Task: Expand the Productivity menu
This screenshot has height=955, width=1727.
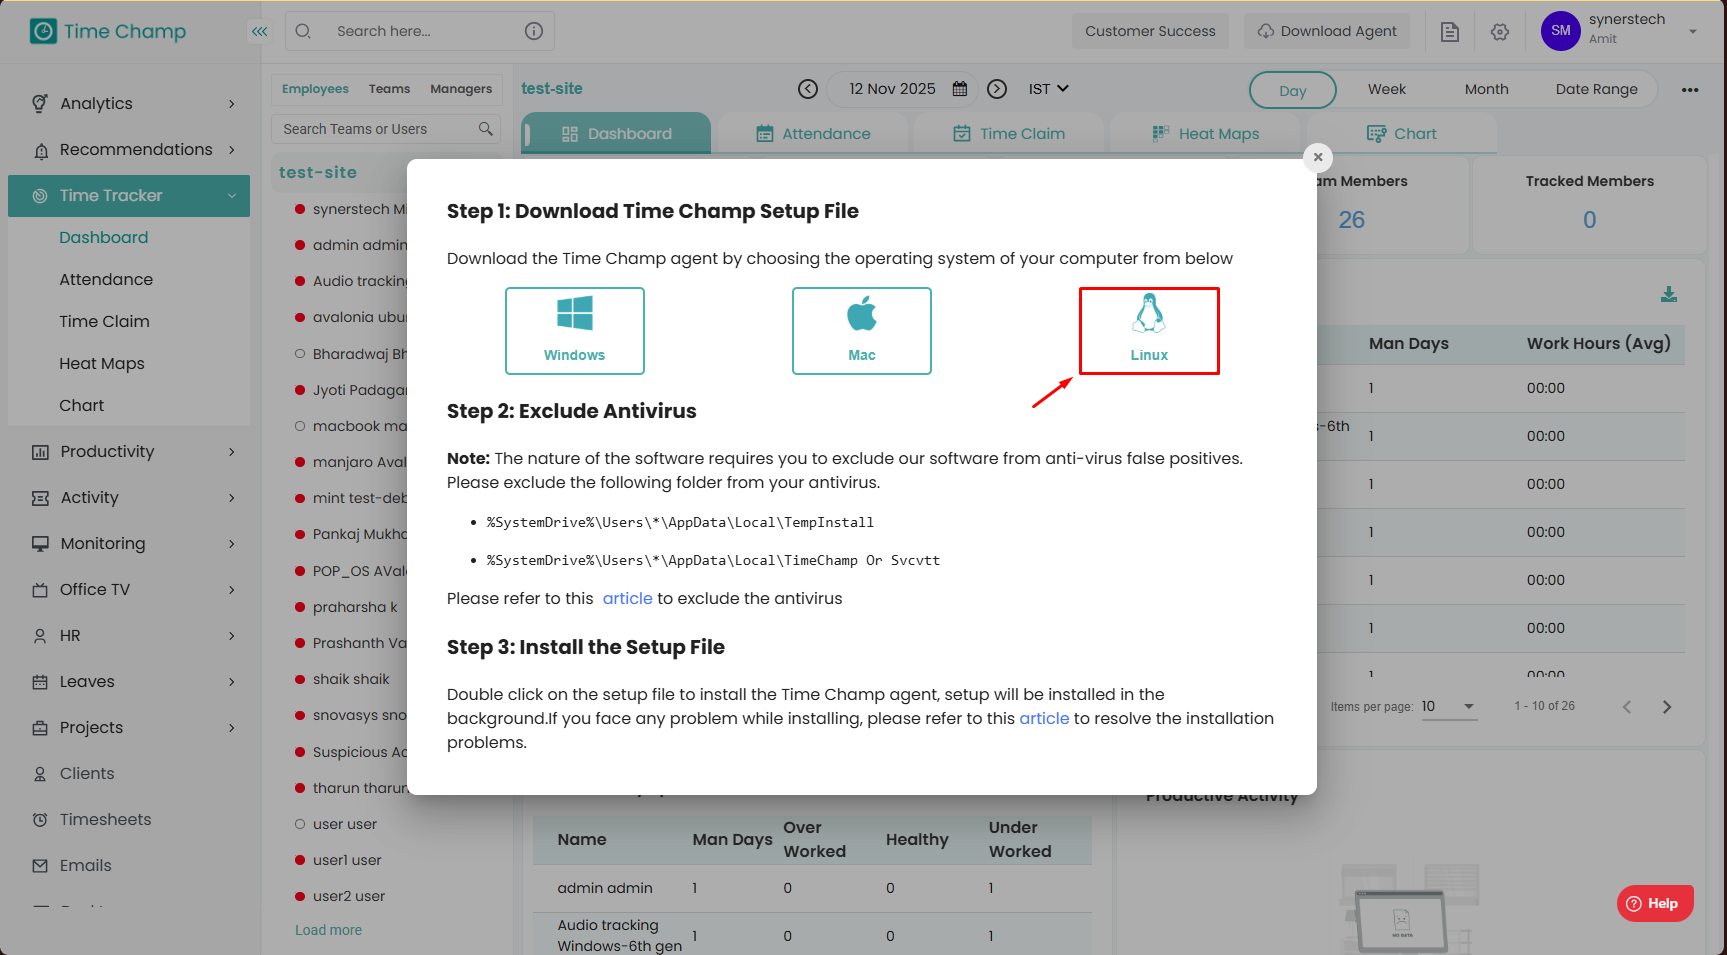Action: coord(129,451)
